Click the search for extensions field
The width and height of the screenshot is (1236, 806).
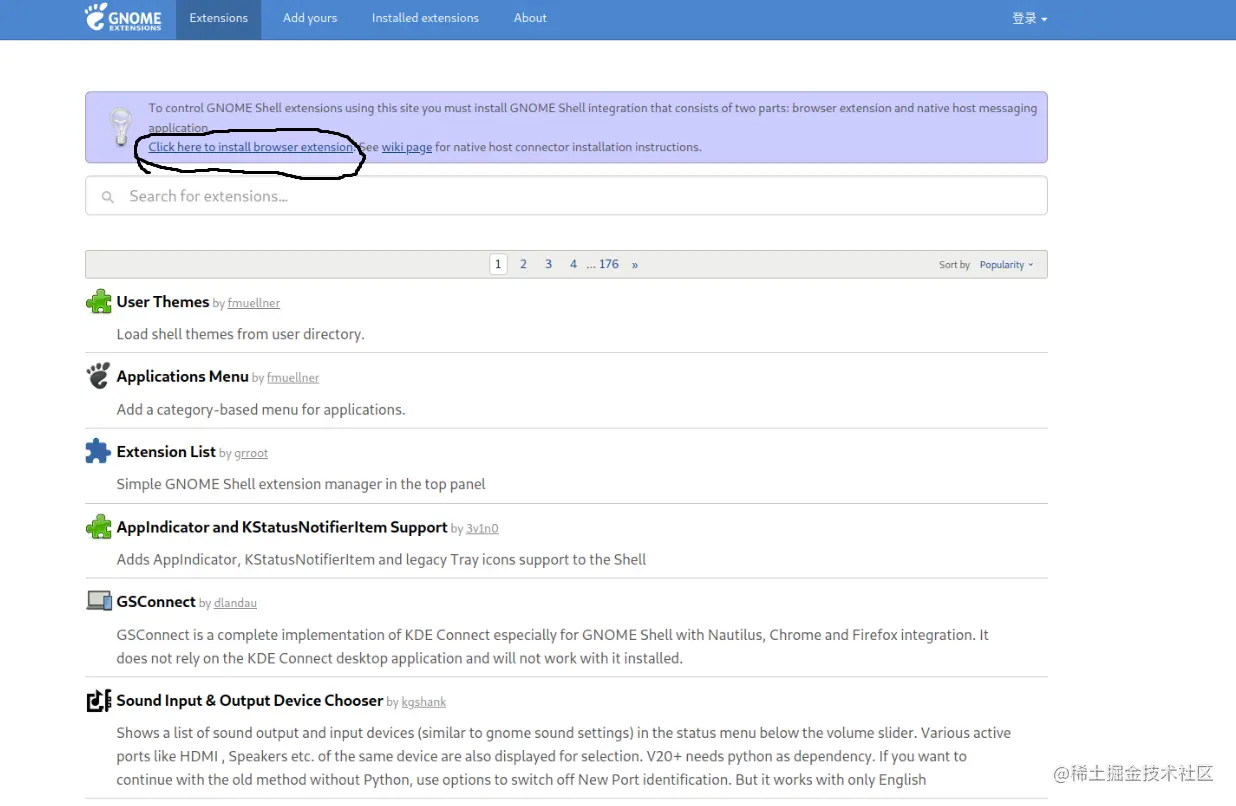tap(566, 196)
